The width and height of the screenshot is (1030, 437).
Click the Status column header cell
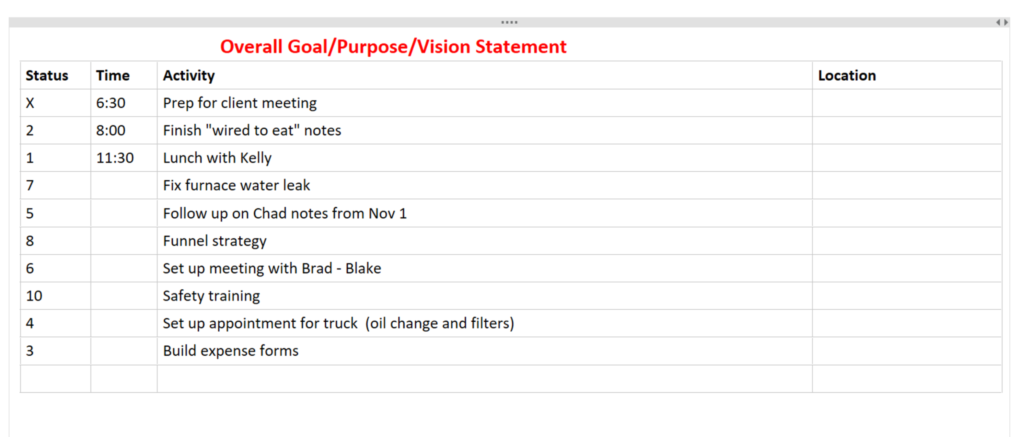56,76
